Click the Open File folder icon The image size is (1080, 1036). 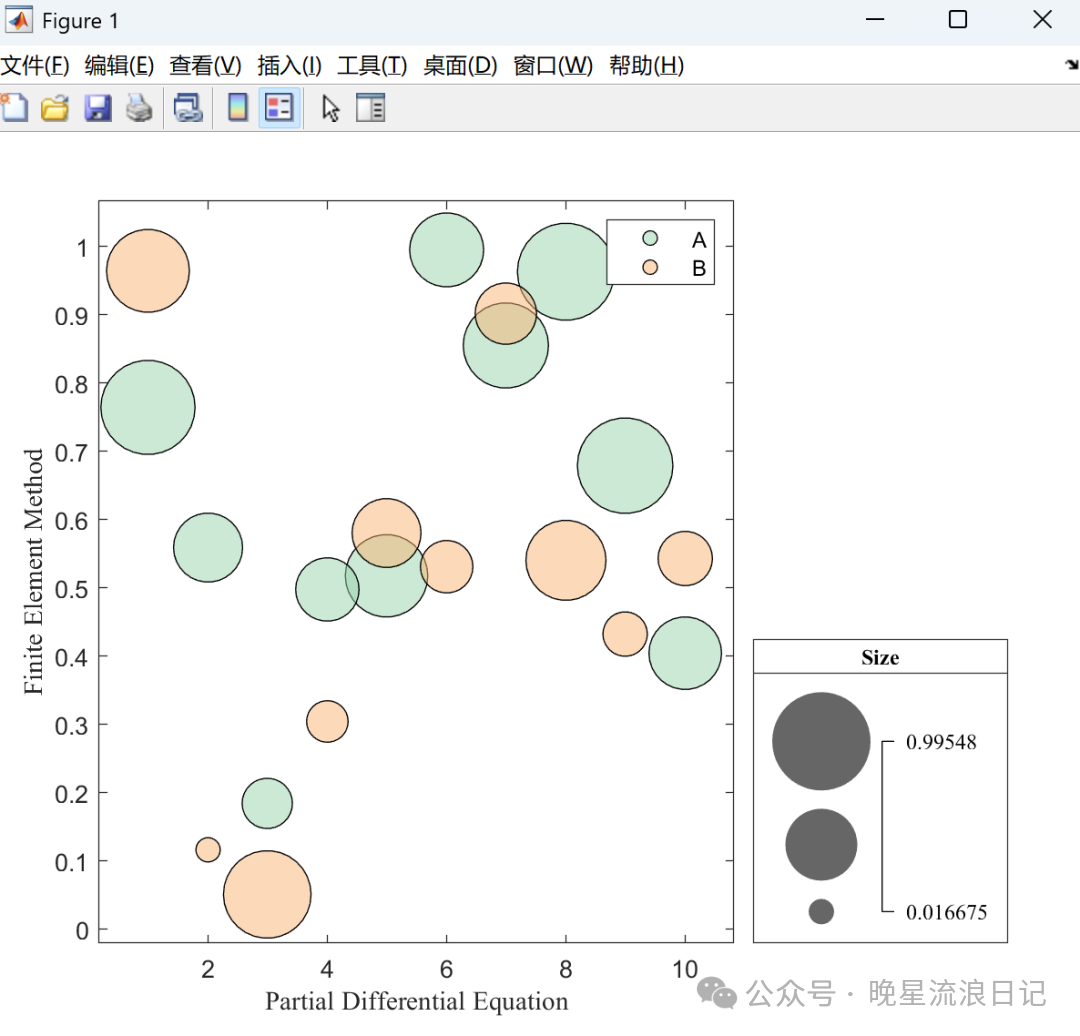tap(54, 108)
